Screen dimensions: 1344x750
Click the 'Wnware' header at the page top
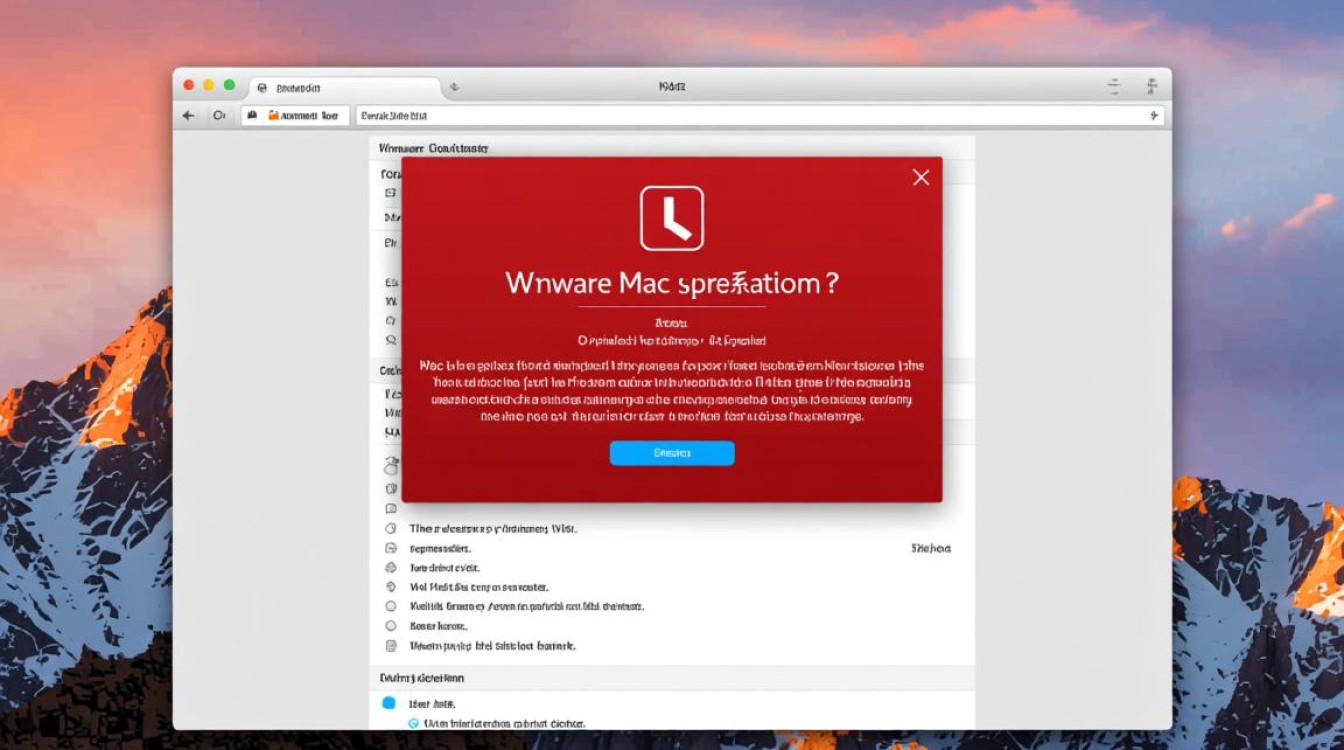433,148
